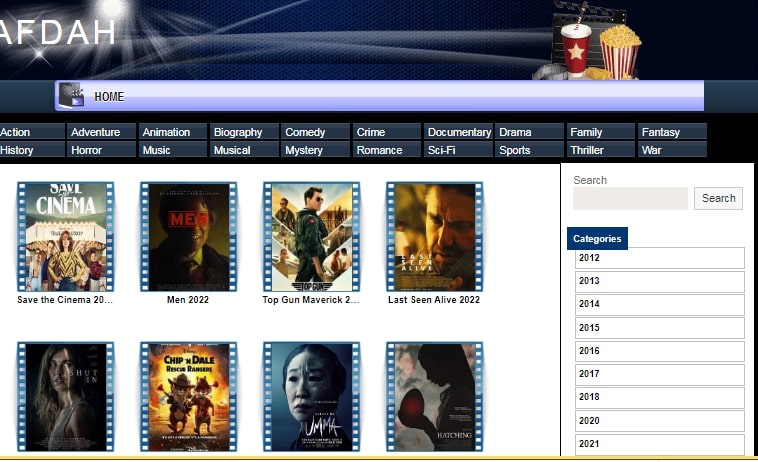The image size is (758, 462).
Task: Open the Horror genre
Action: pos(102,150)
